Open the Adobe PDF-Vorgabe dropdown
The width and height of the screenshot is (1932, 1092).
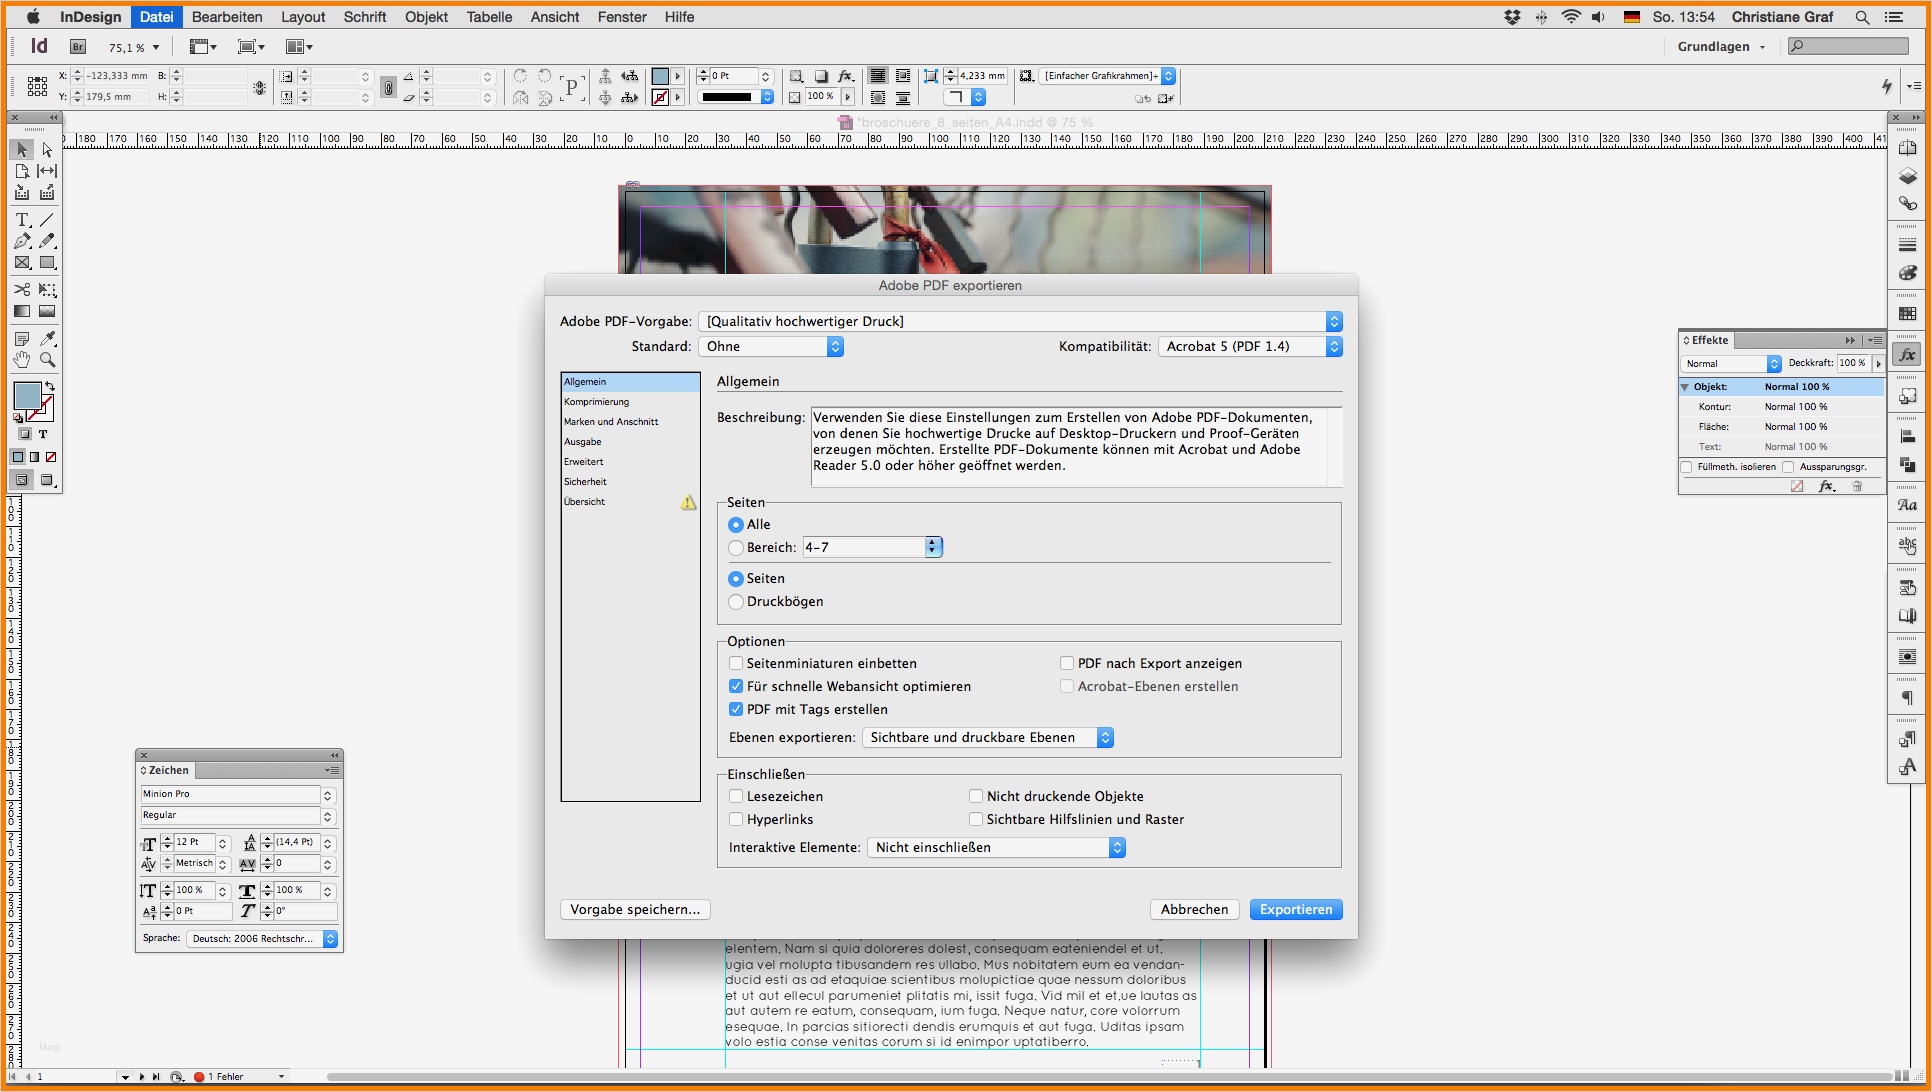1020,321
